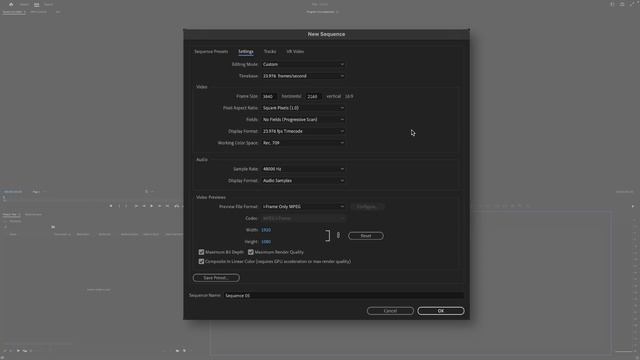The height and width of the screenshot is (360, 640).
Task: Expand the Timebase 23.976 frames/second dropdown
Action: pos(303,76)
